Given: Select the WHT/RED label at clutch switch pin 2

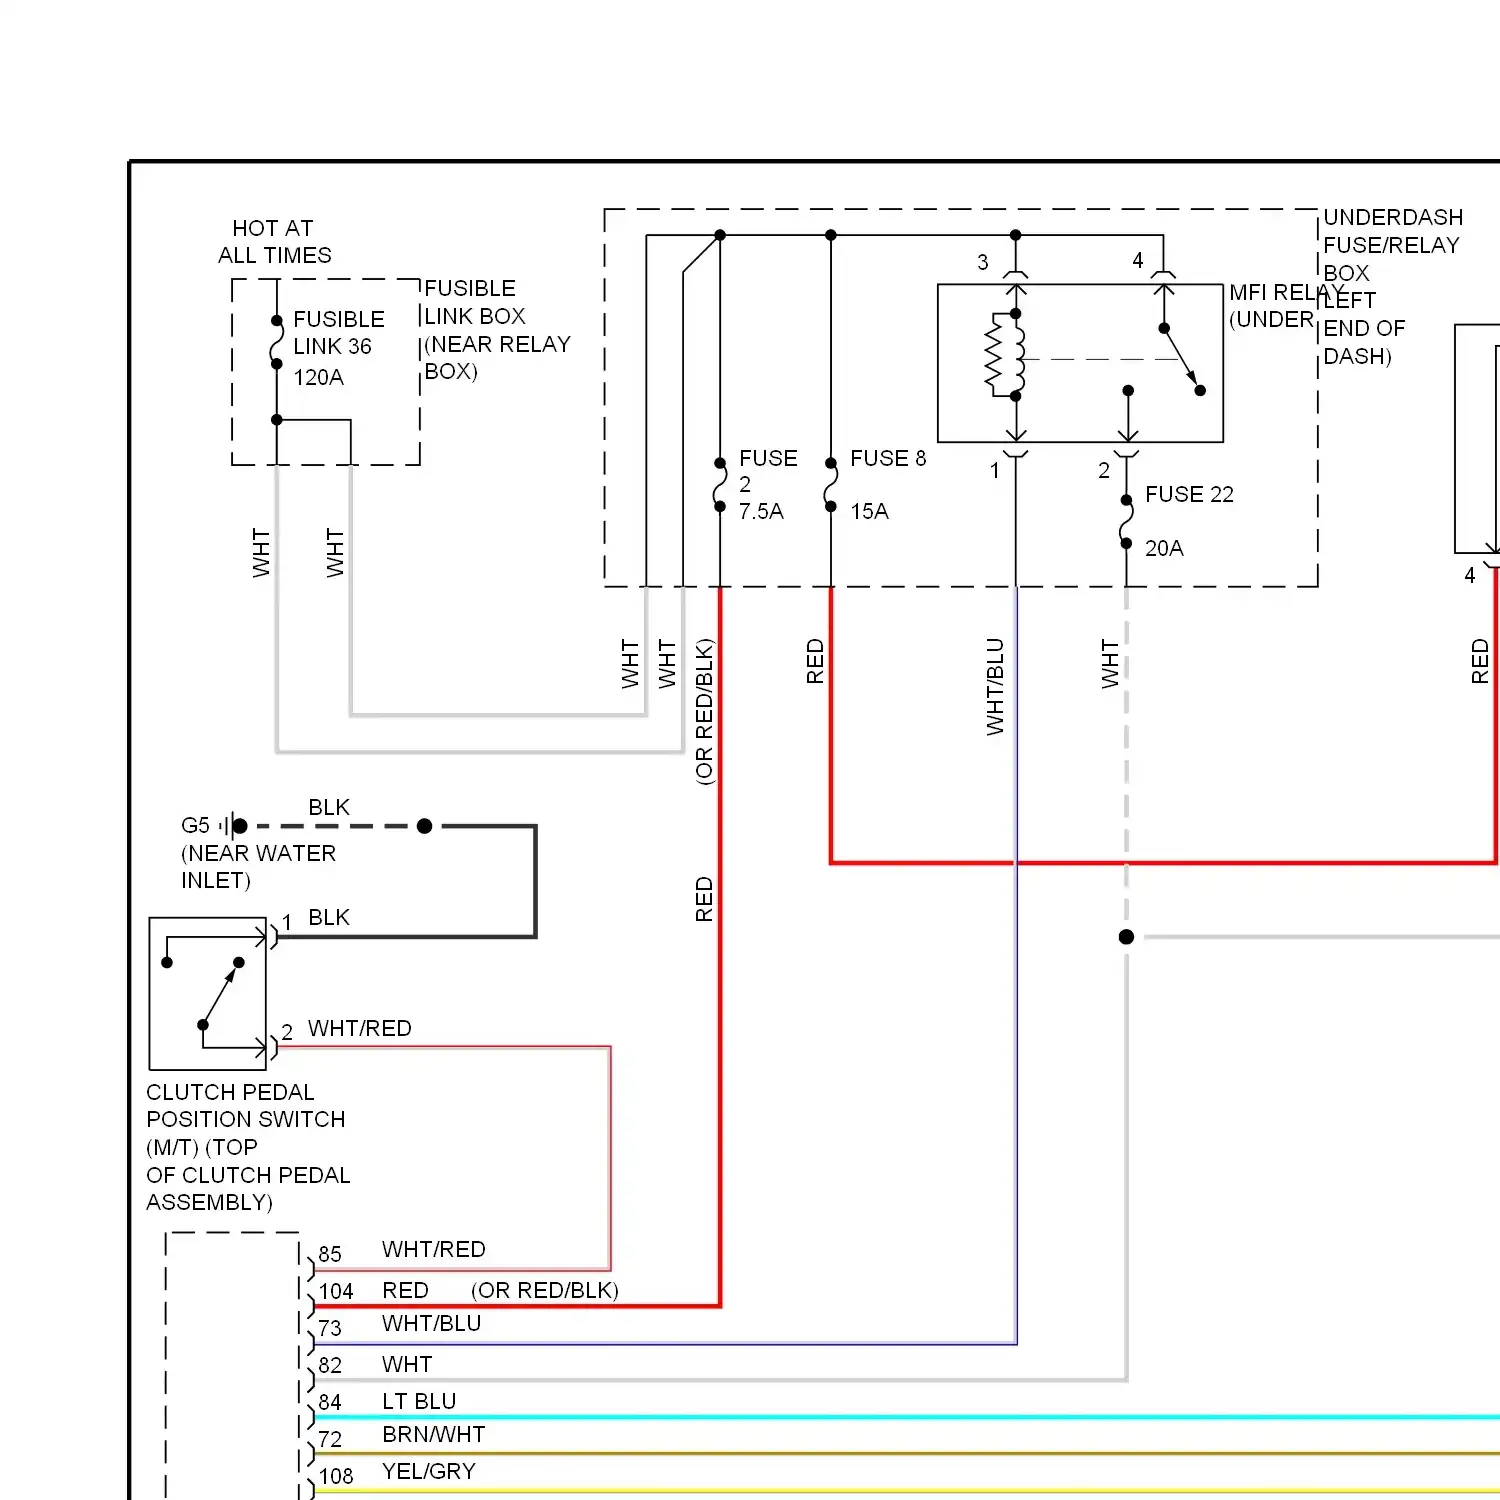Looking at the screenshot, I should pos(360,1028).
